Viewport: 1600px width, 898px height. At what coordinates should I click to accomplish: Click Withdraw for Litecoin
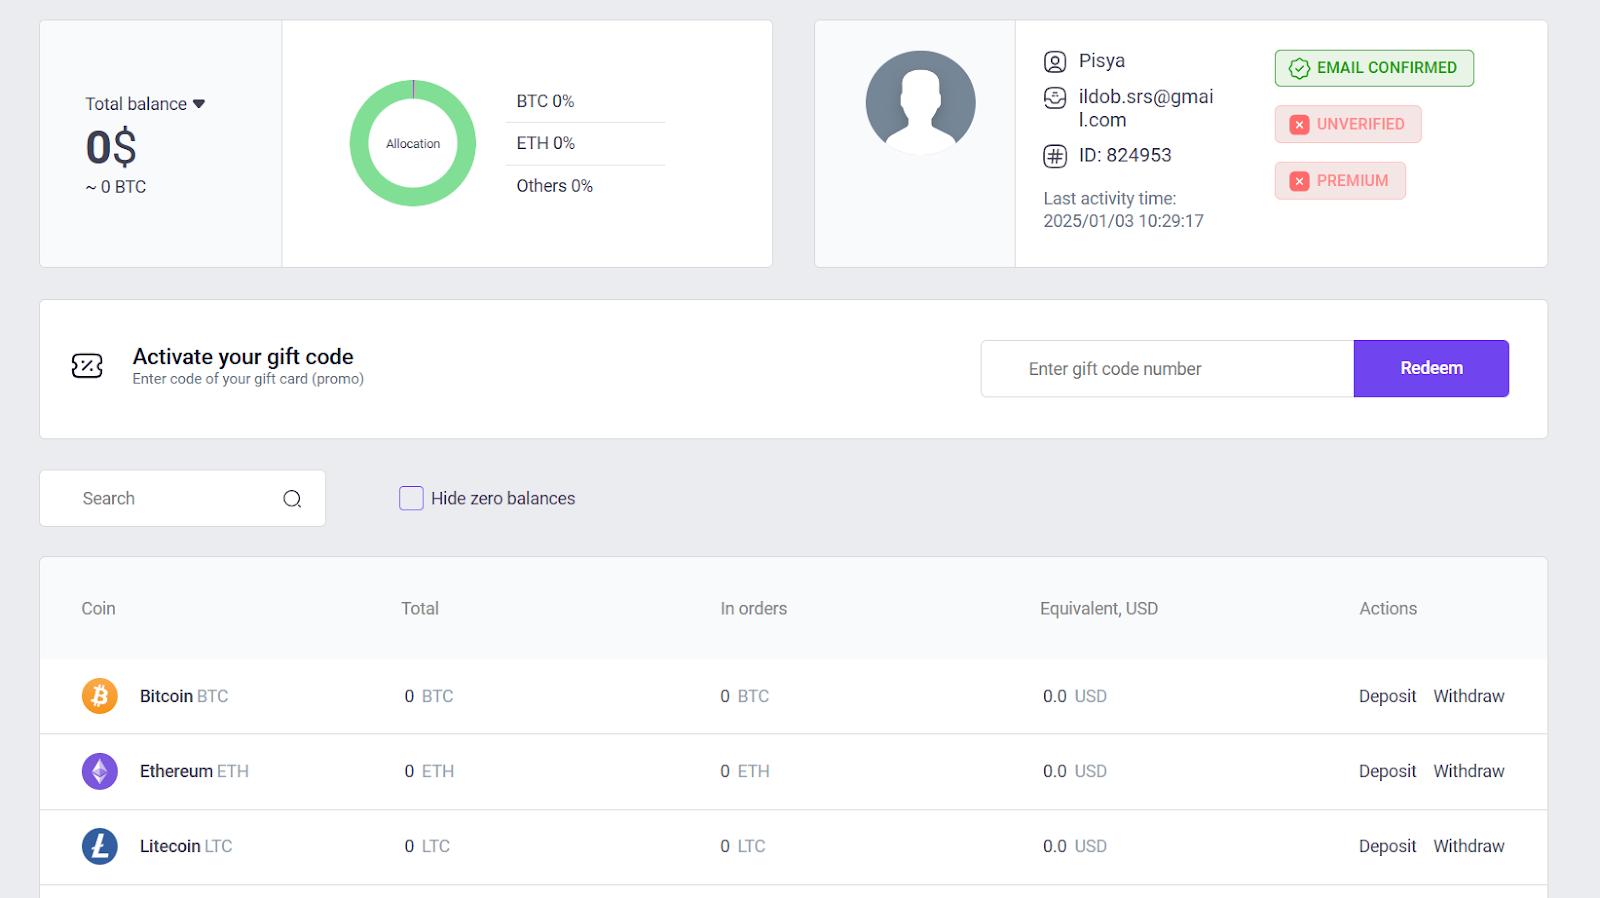coord(1468,846)
